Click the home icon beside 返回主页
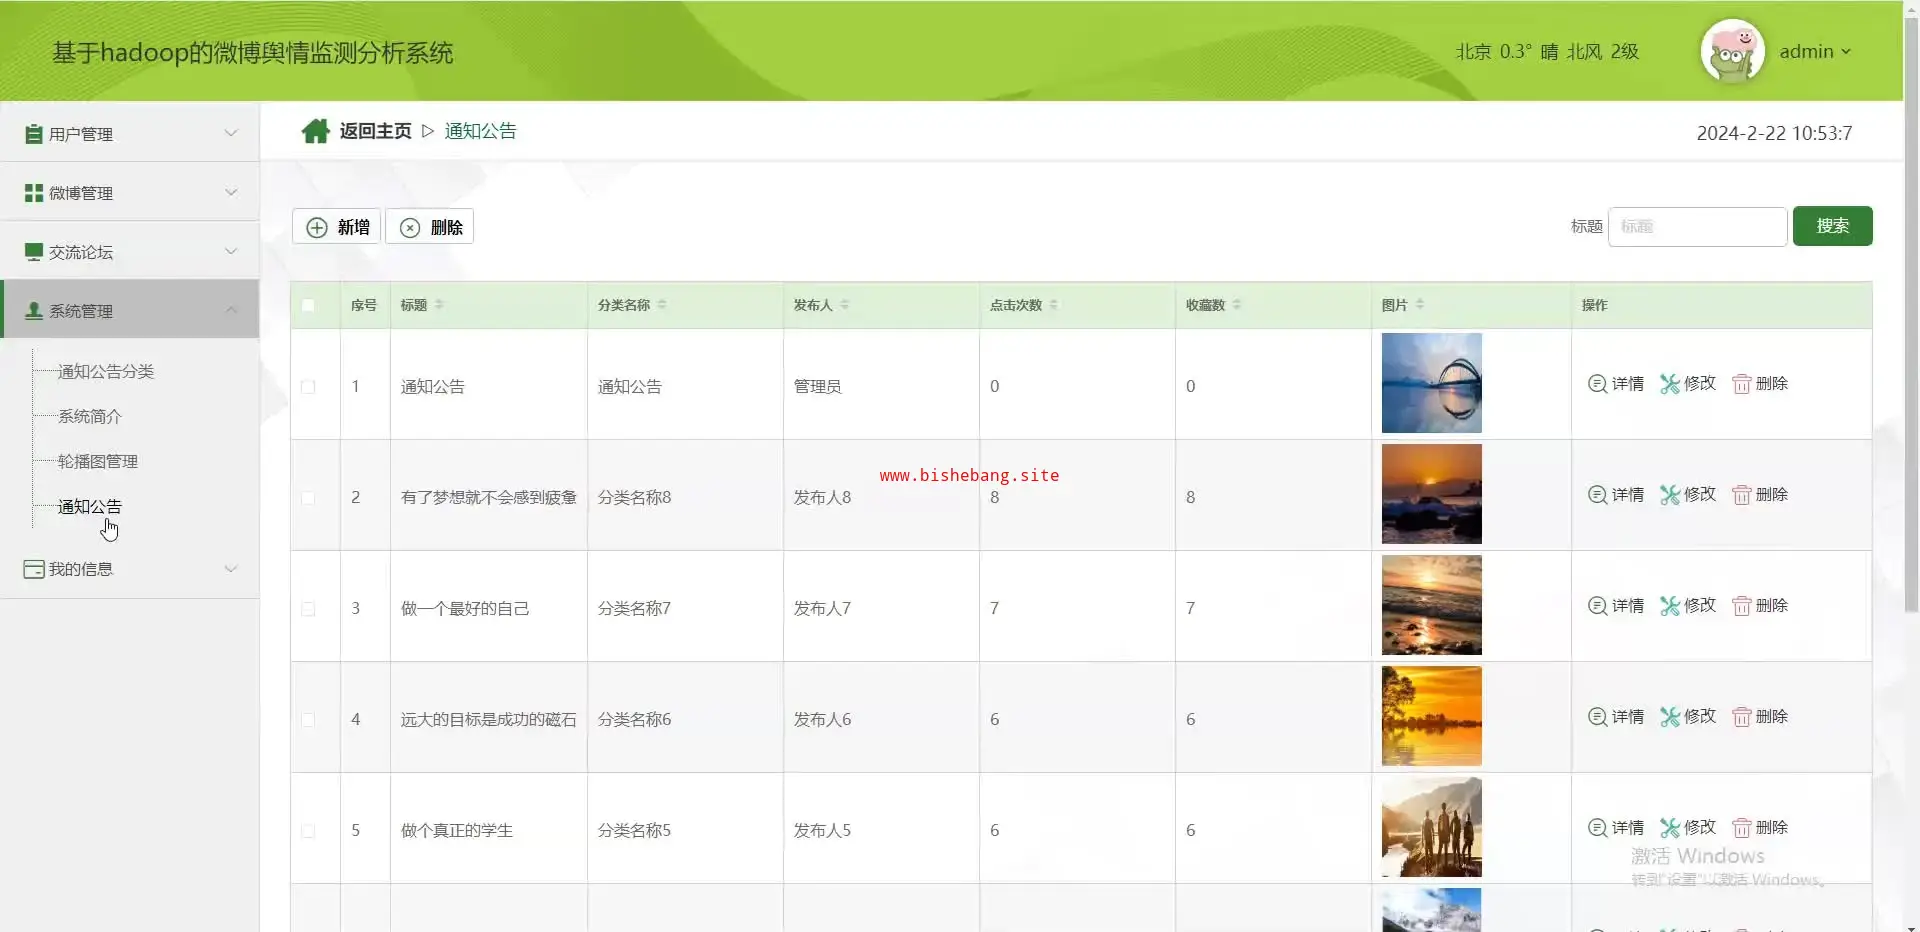 (315, 131)
